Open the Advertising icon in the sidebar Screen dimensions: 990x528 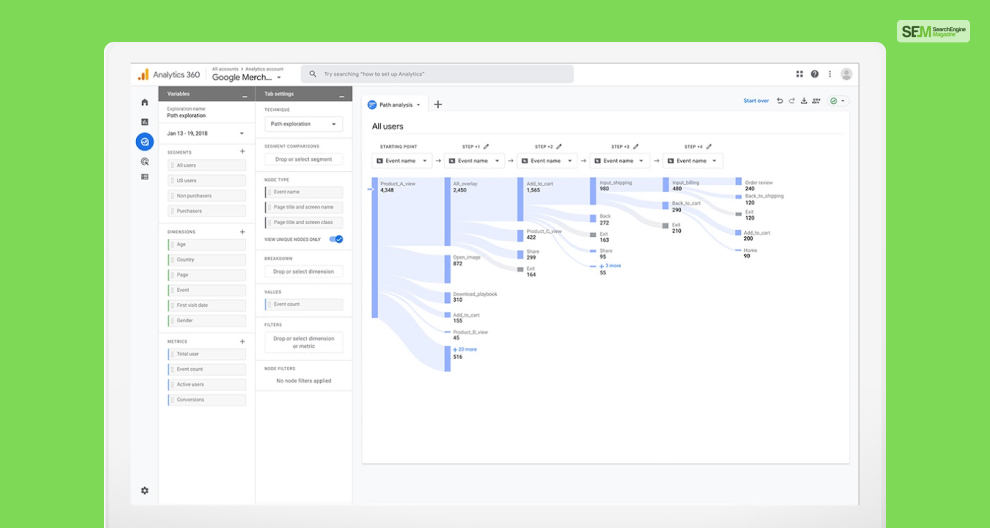145,162
